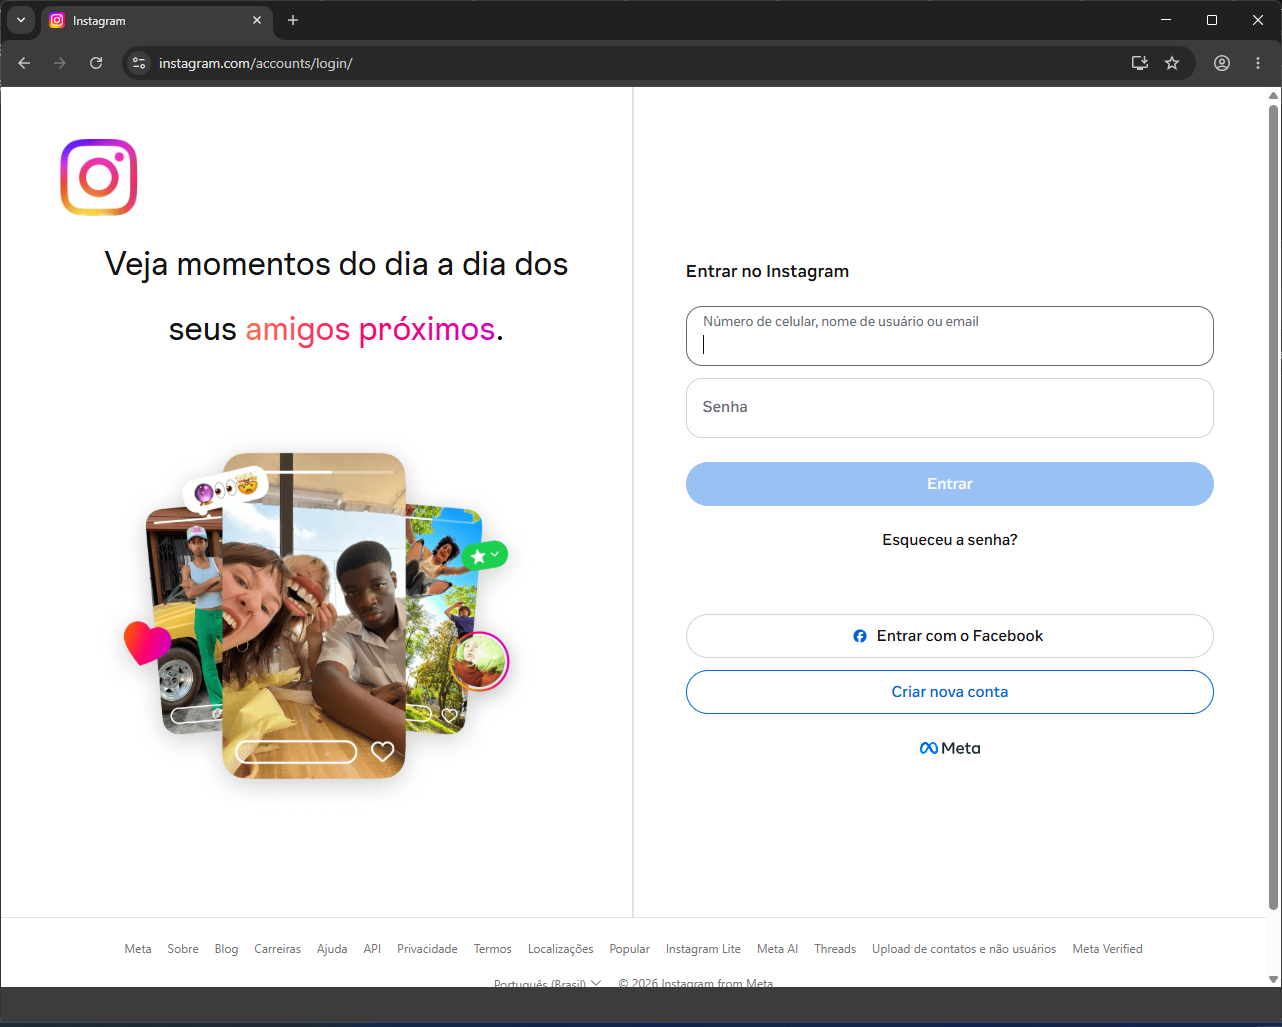Click the address bar URL
Screen dimensions: 1282x1027
click(x=256, y=63)
